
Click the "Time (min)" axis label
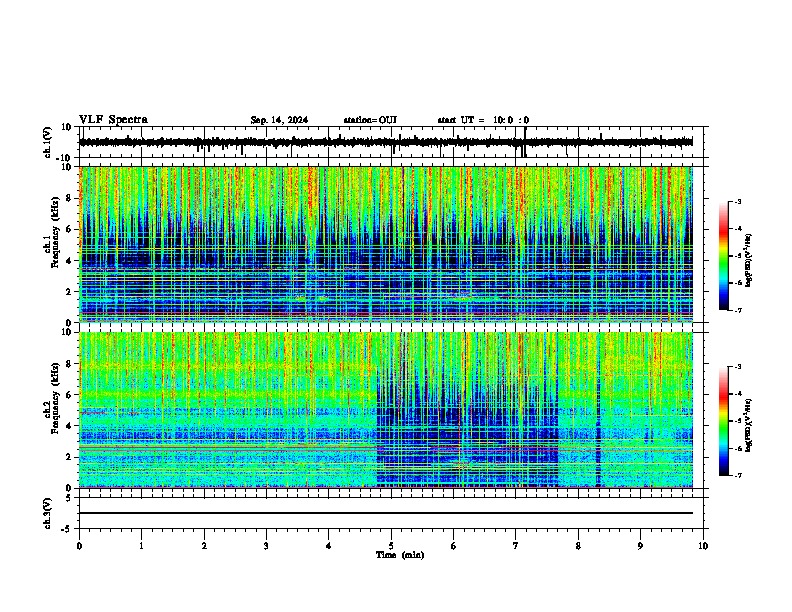400,555
